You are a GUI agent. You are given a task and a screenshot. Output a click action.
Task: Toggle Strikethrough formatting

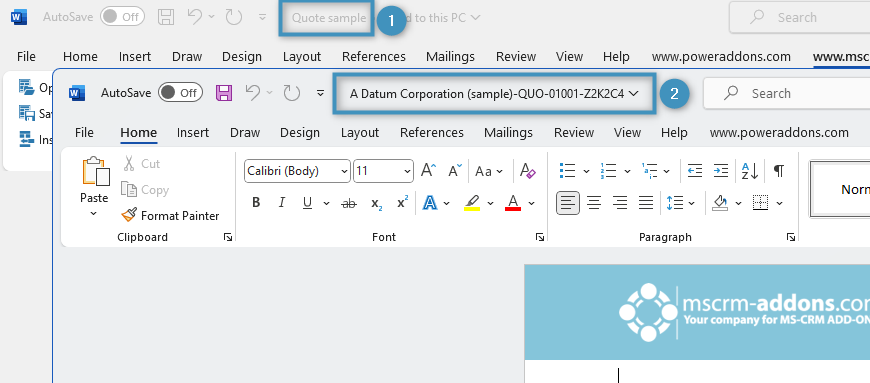pos(349,203)
